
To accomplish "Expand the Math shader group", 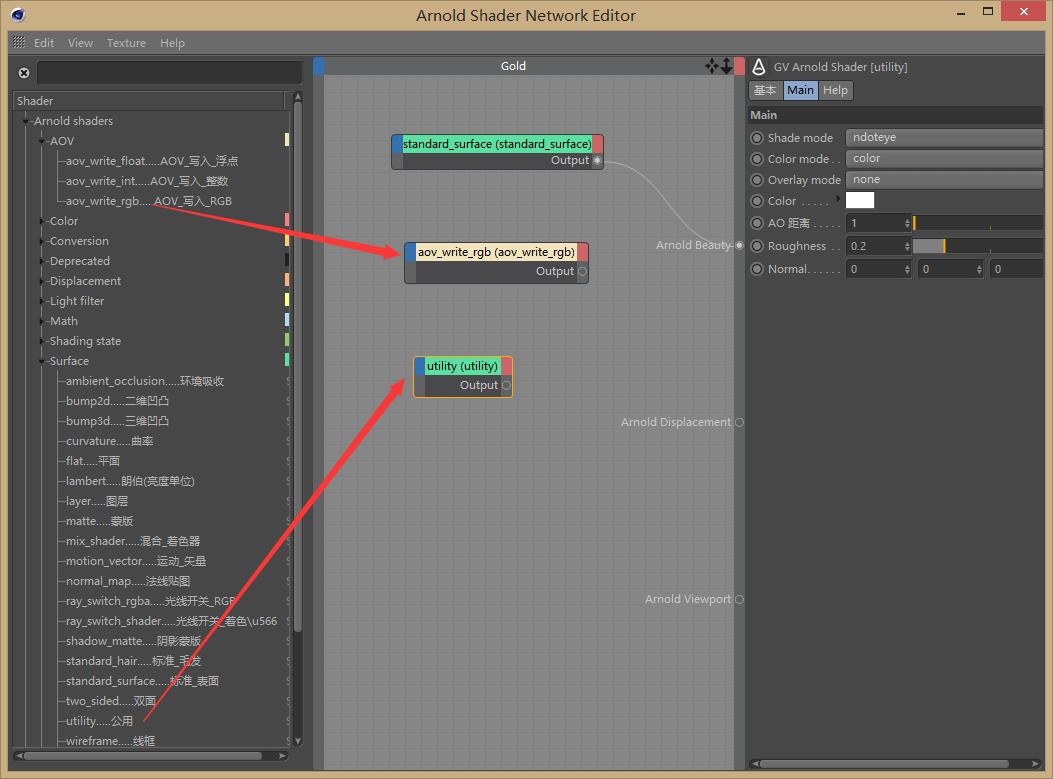I will (42, 321).
